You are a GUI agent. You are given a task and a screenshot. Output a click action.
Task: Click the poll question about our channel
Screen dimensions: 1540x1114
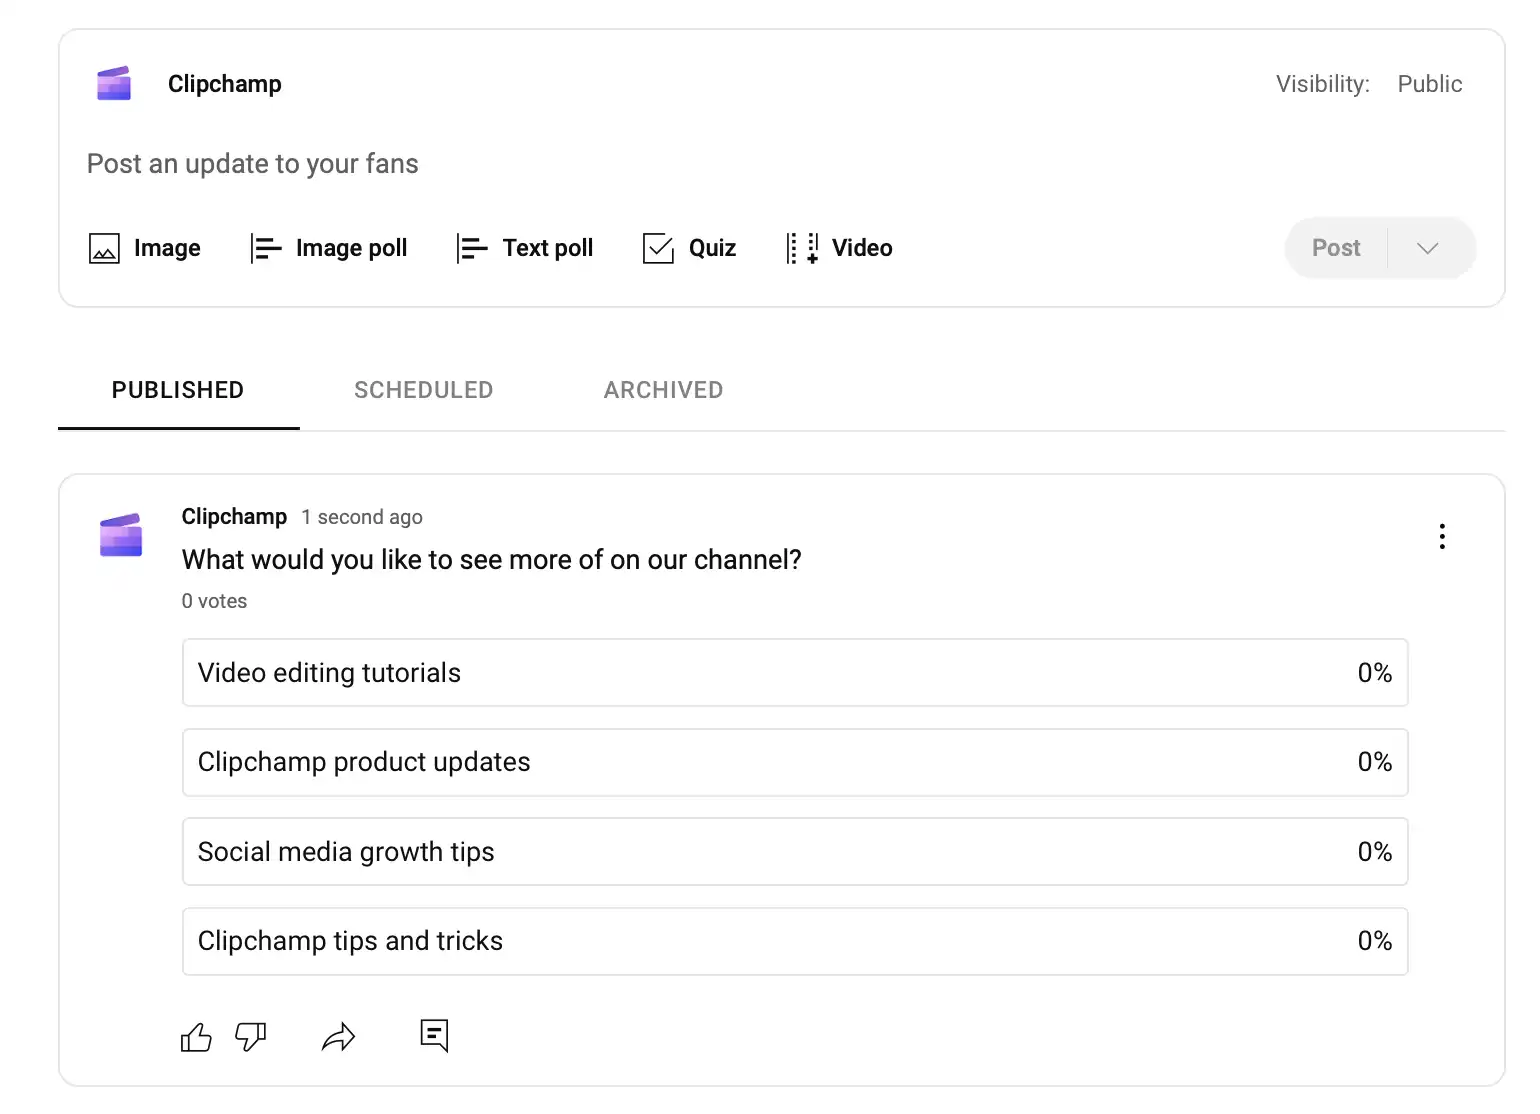tap(491, 560)
